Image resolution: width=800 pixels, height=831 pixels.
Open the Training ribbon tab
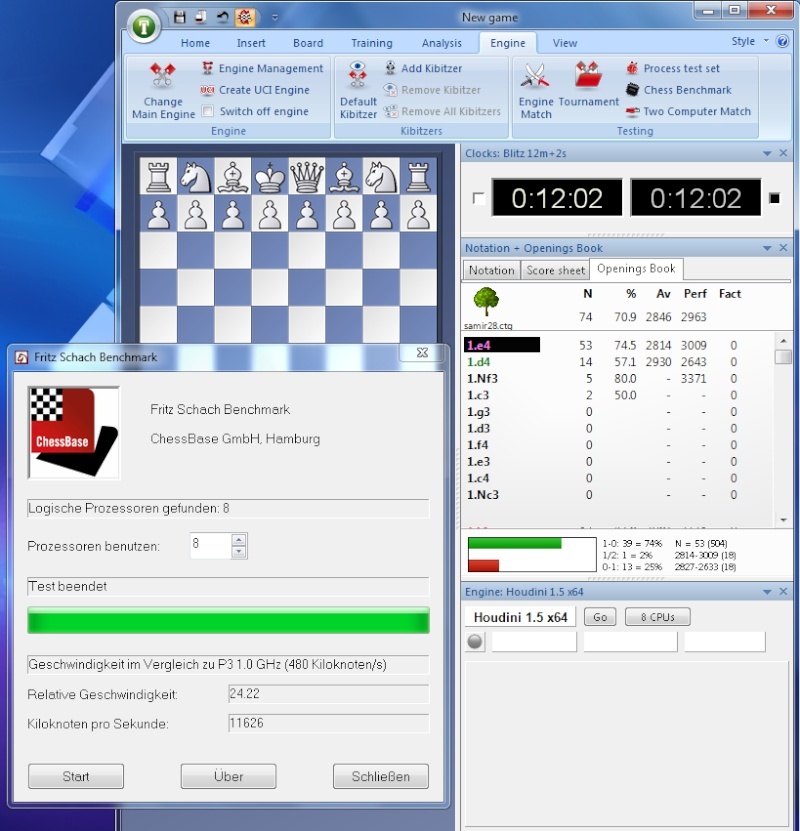coord(372,43)
